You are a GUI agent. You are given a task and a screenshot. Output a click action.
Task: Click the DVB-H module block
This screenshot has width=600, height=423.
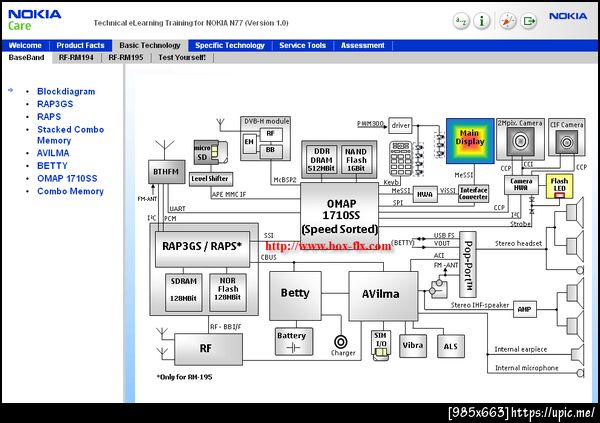click(266, 139)
